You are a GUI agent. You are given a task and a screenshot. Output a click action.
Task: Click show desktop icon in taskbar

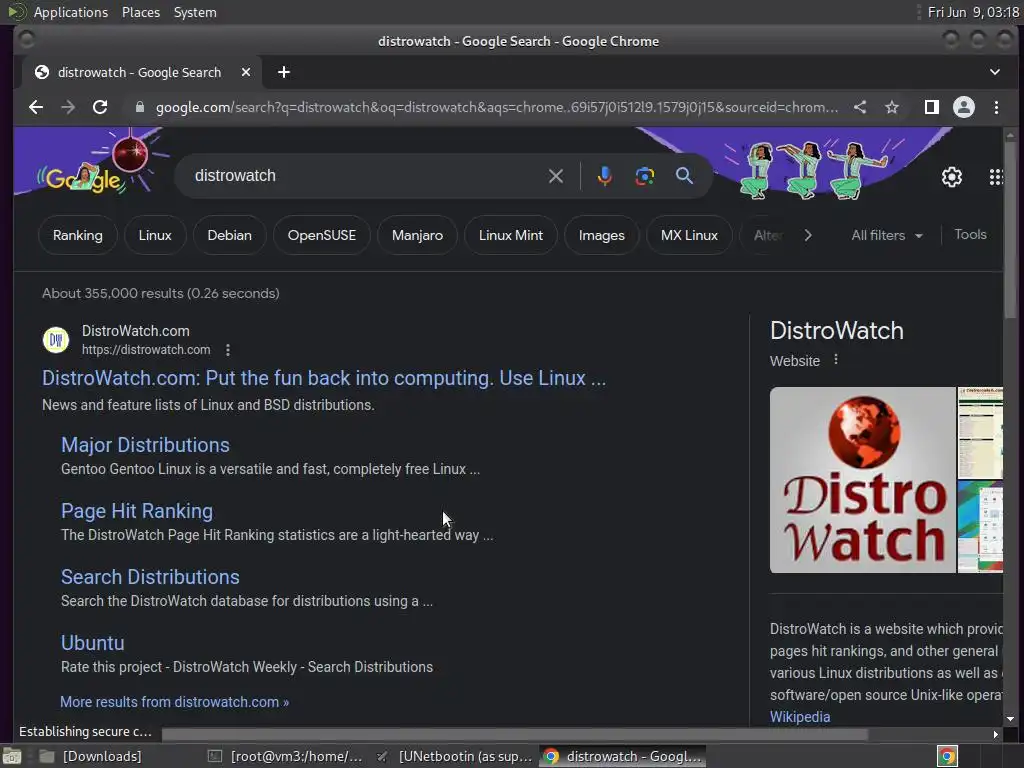click(x=12, y=756)
